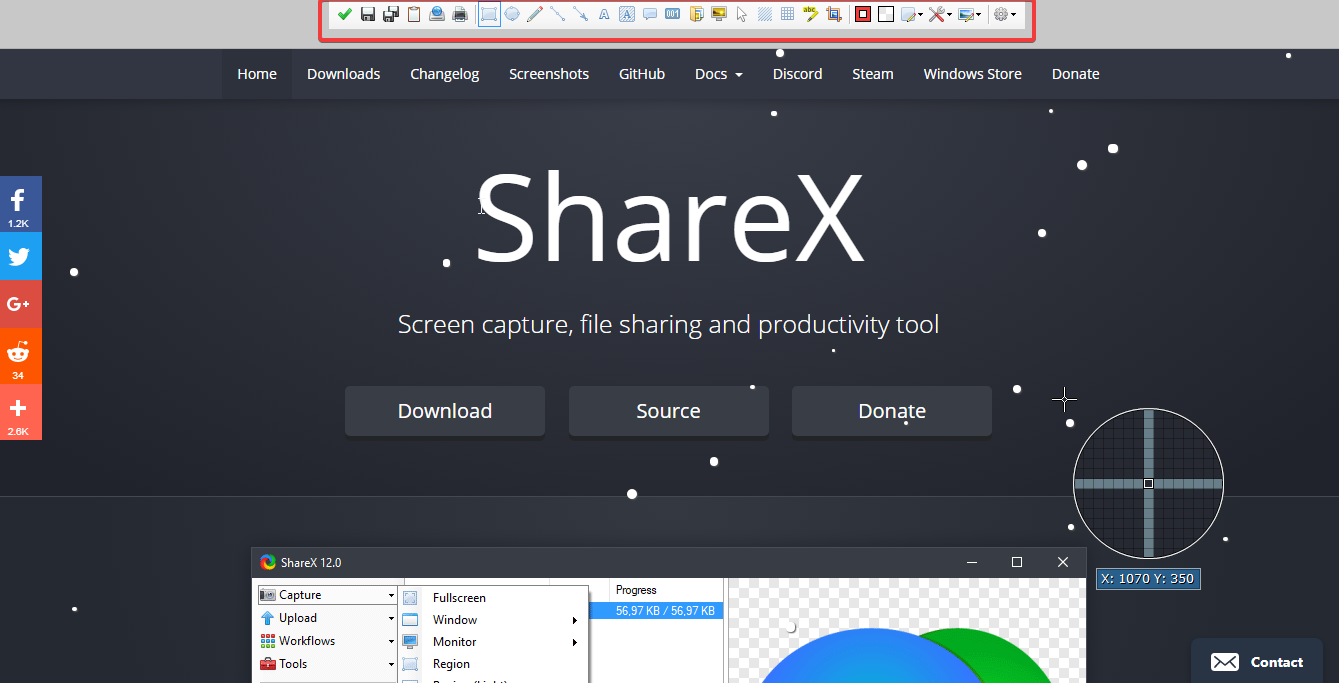
Task: Pick the Pencil drawing tool
Action: (x=534, y=14)
